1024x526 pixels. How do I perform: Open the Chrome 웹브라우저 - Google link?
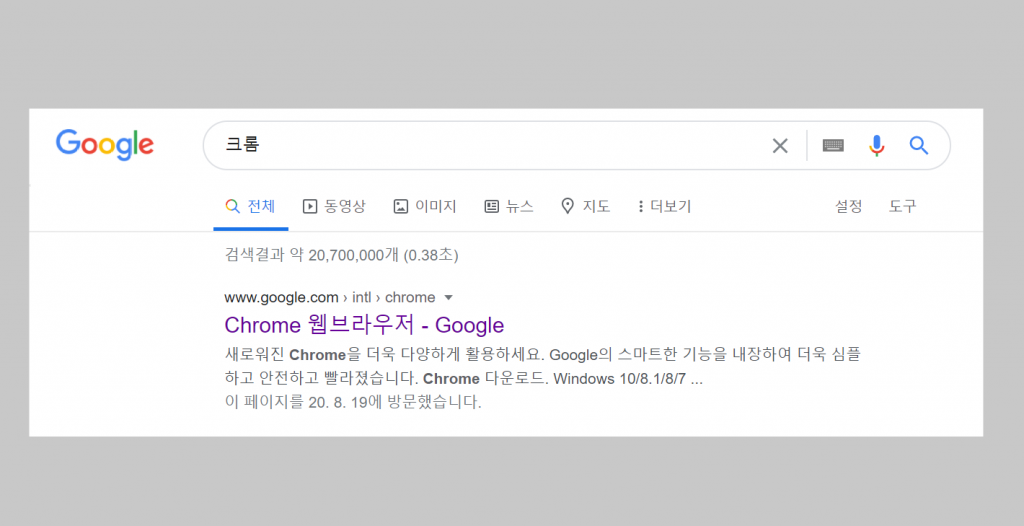coord(364,325)
